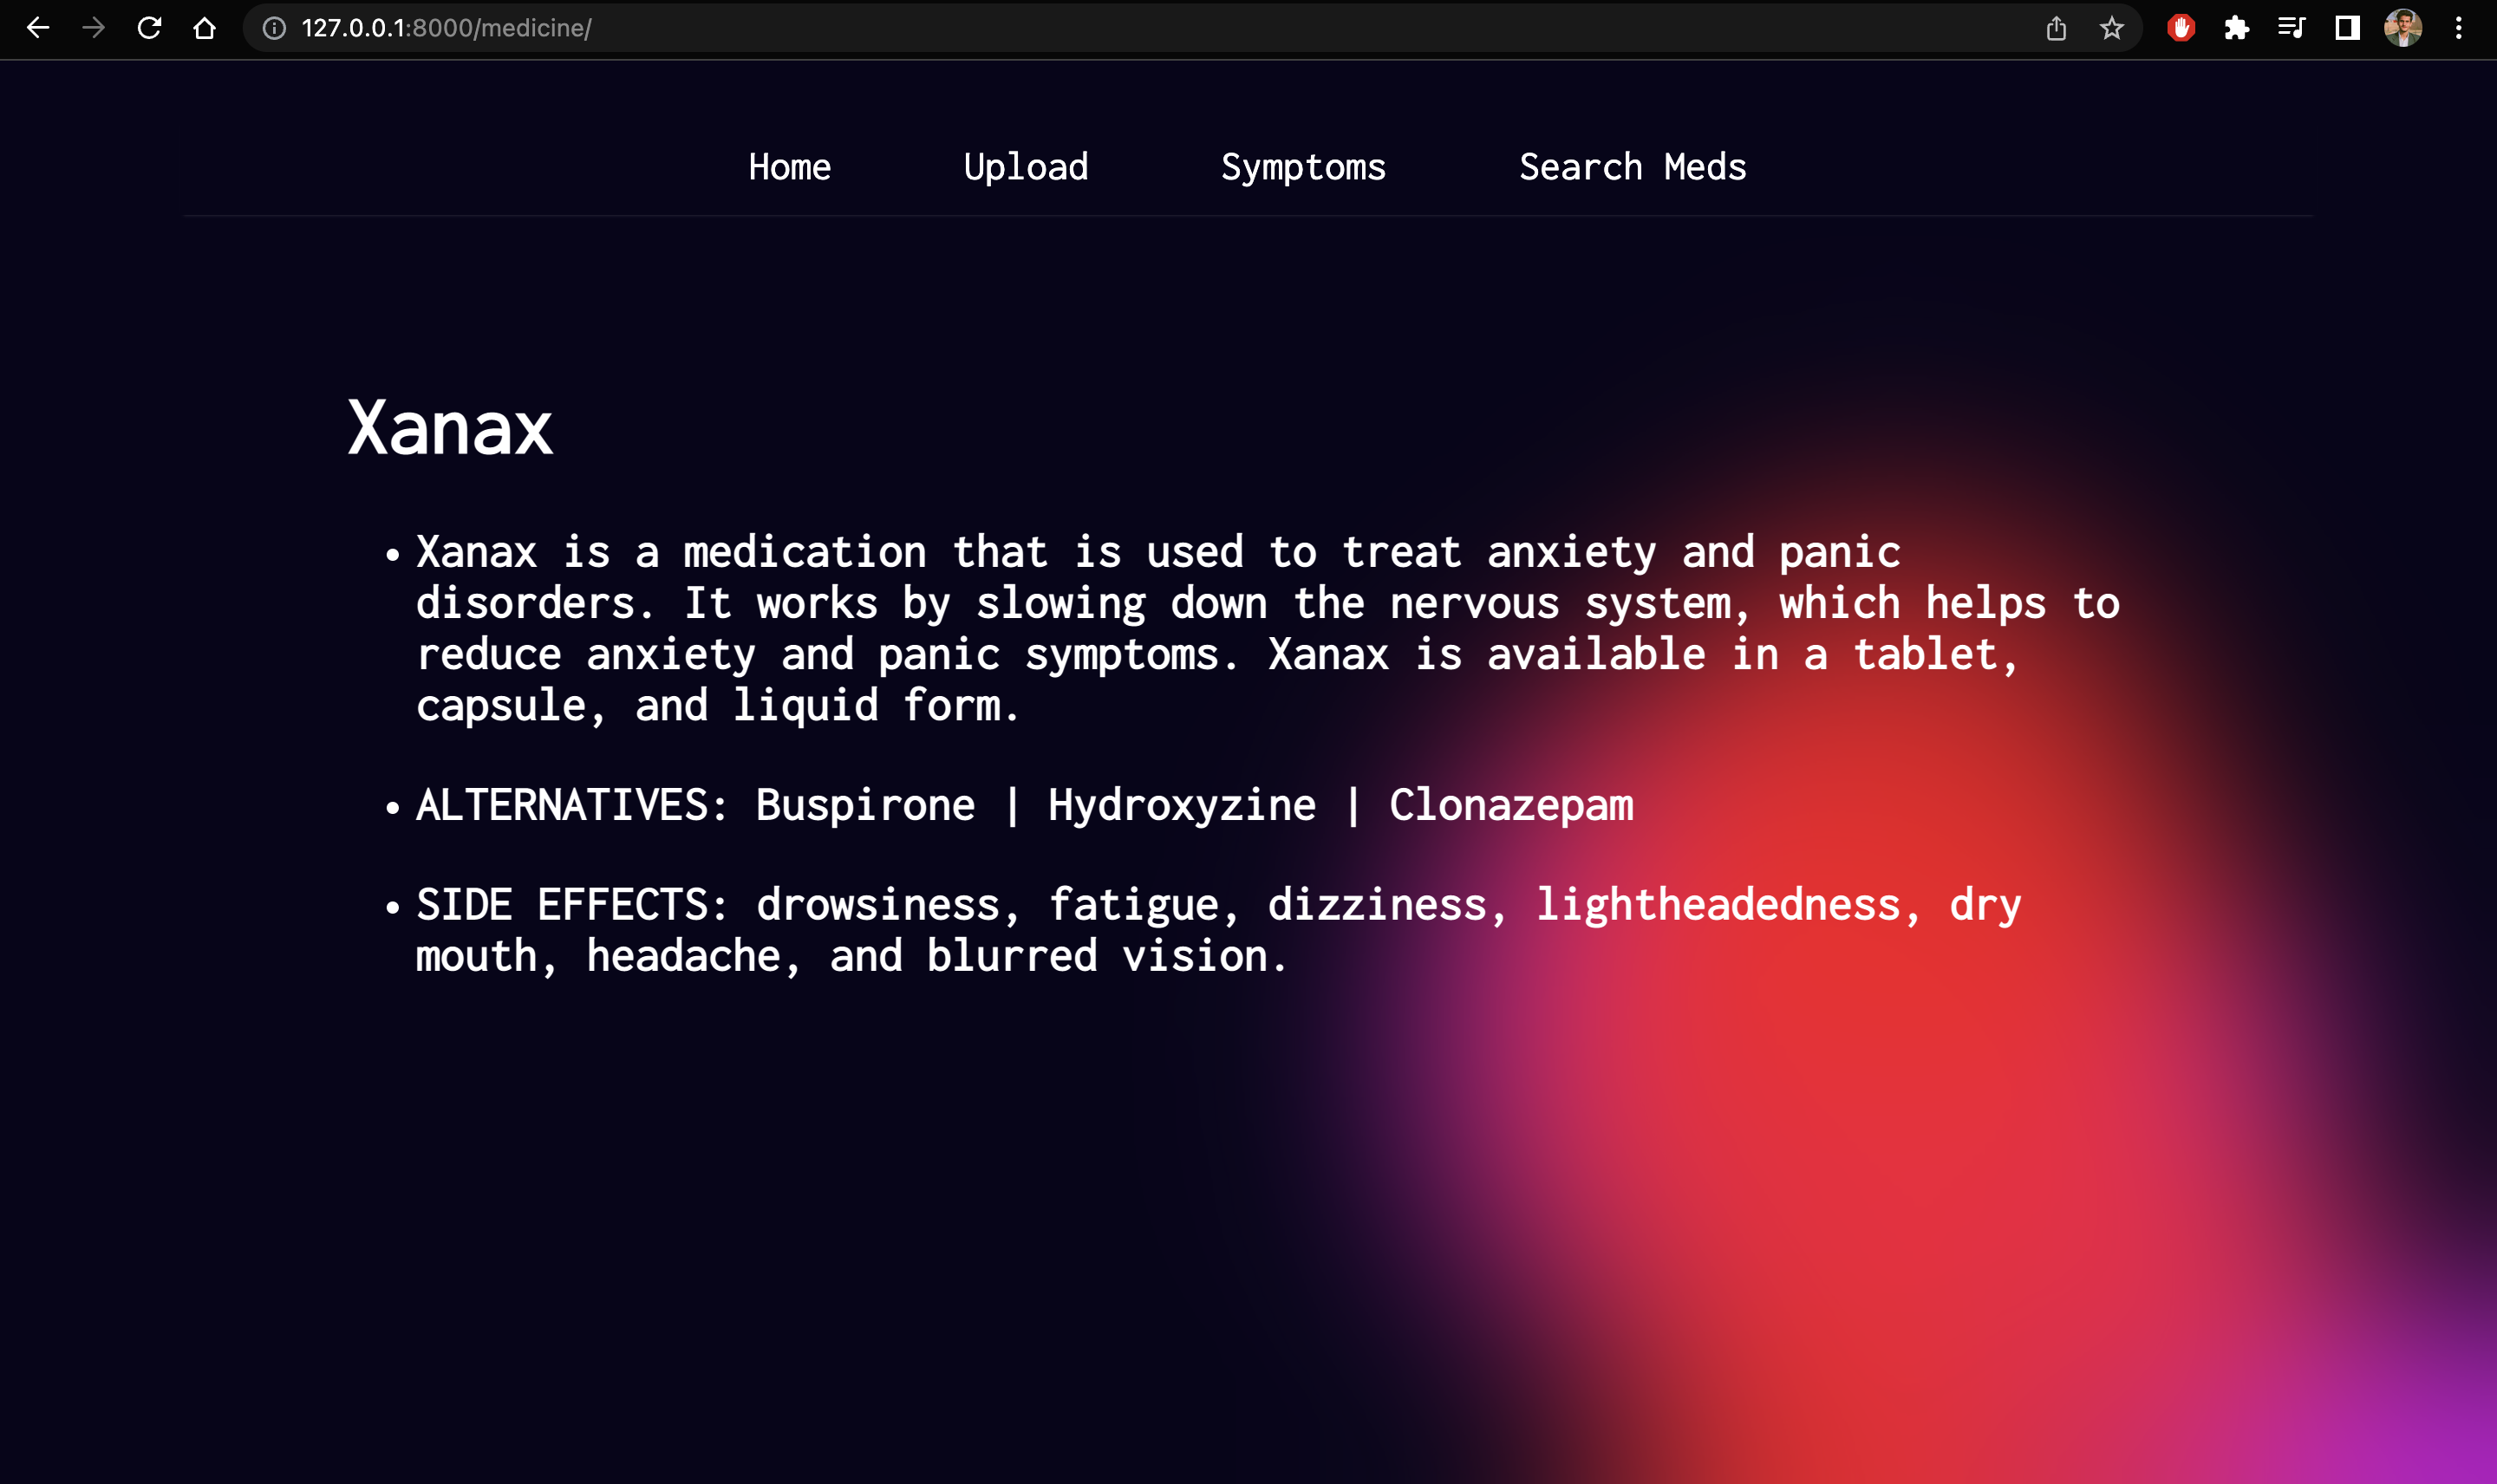Click the address bar URL field
2497x1484 pixels.
[x=1100, y=28]
